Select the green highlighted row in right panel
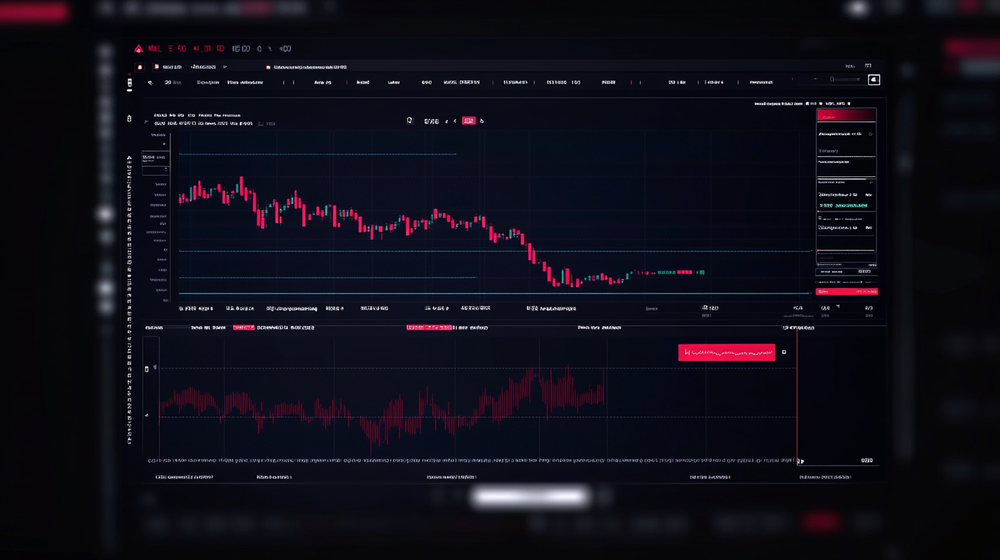The image size is (1000, 560). 845,205
